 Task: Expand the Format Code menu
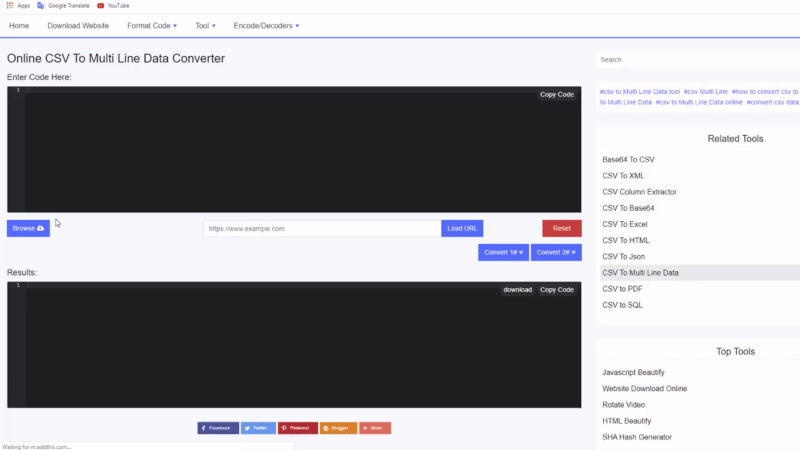click(151, 25)
